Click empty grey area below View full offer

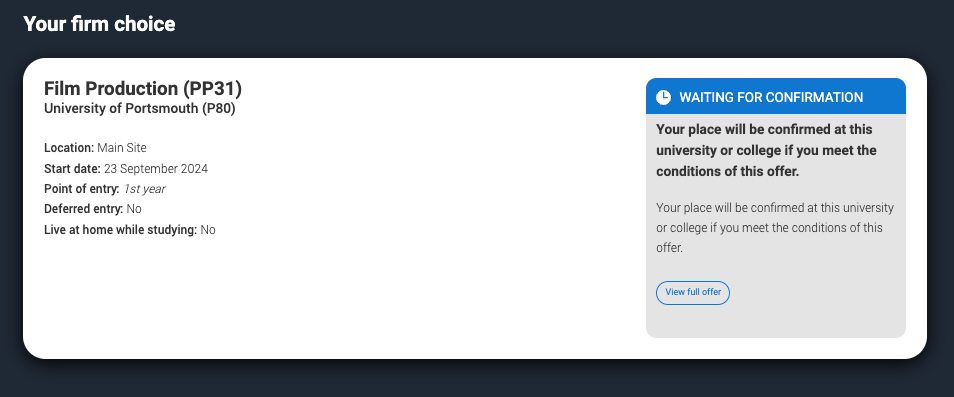click(776, 321)
